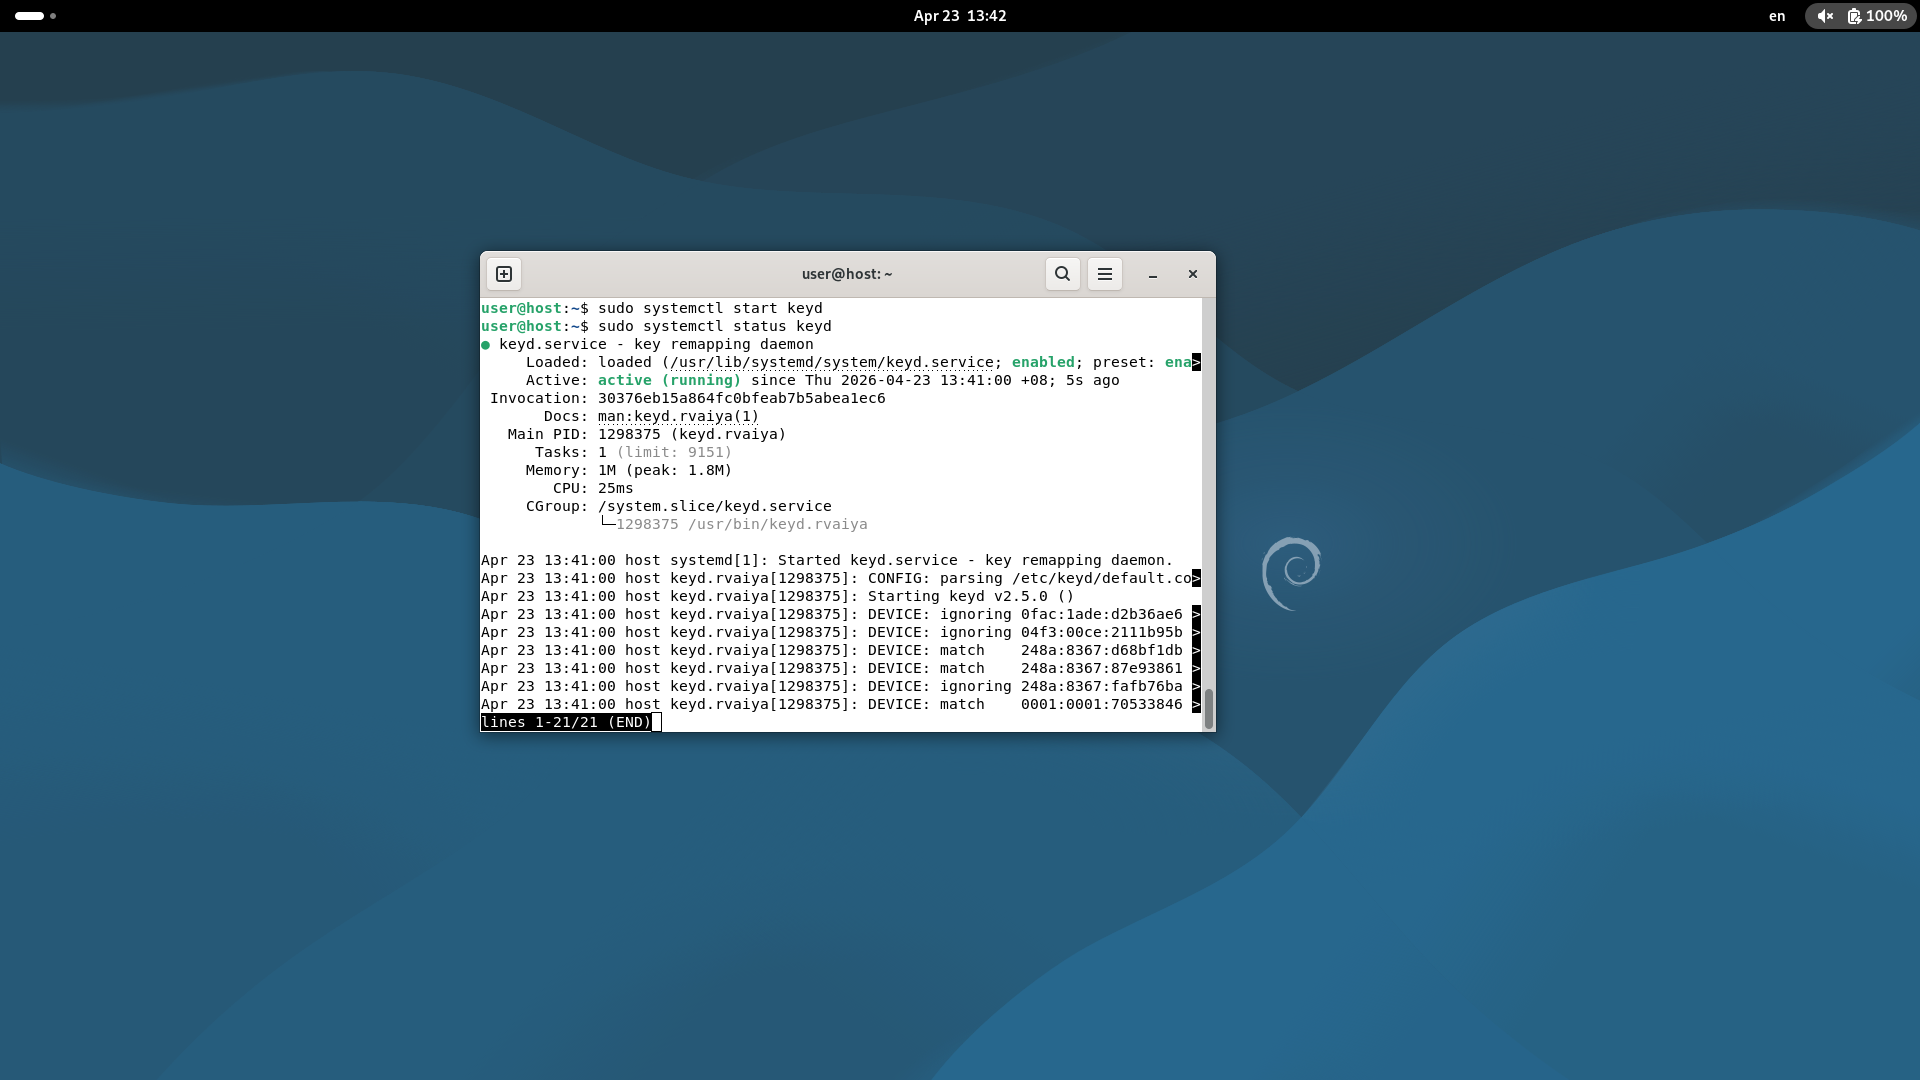Click the truncation marker on the CONFIG line
Viewport: 1920px width, 1080px height.
1196,578
